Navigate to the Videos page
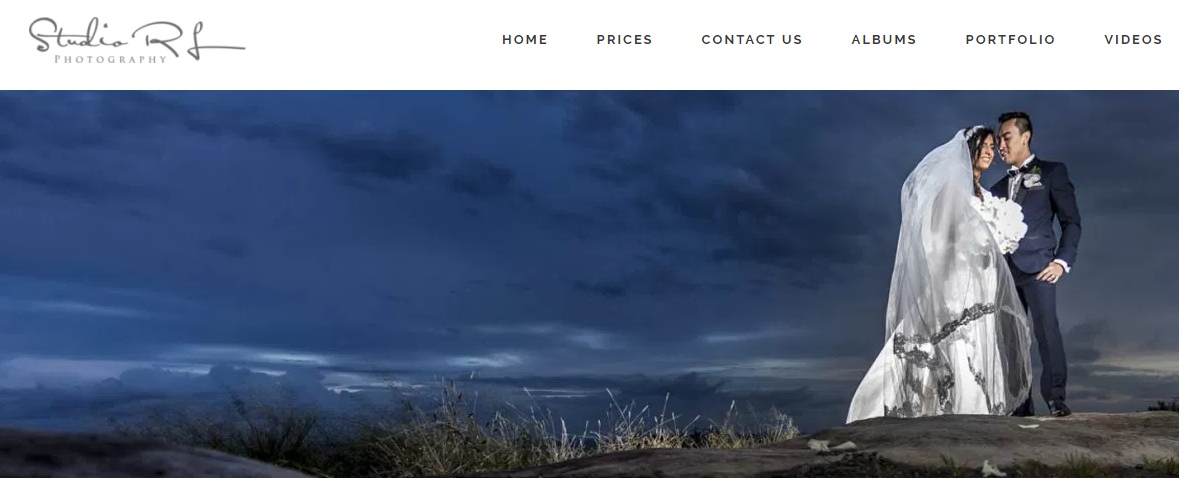Screen dimensions: 1179x478 1133,40
